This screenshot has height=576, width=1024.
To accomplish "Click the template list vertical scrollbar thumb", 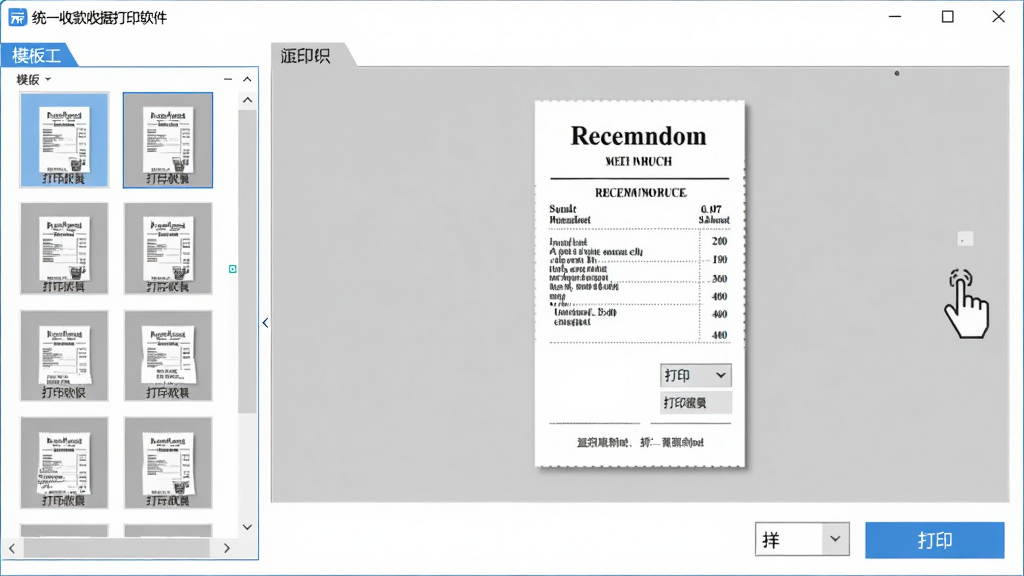I will (247, 261).
